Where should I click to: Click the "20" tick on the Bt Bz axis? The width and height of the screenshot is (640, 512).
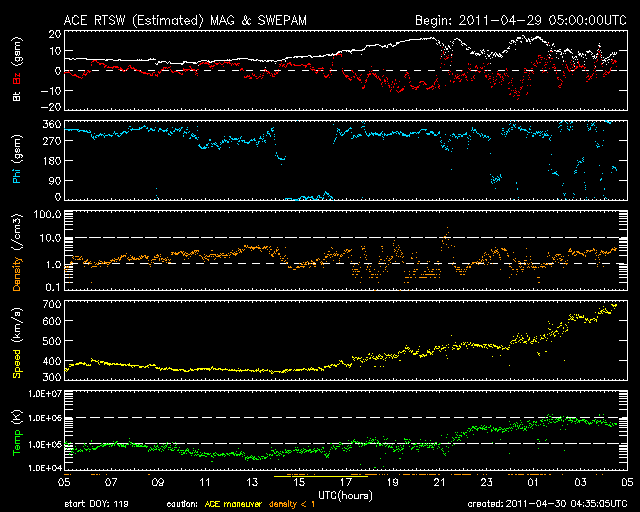click(x=55, y=34)
